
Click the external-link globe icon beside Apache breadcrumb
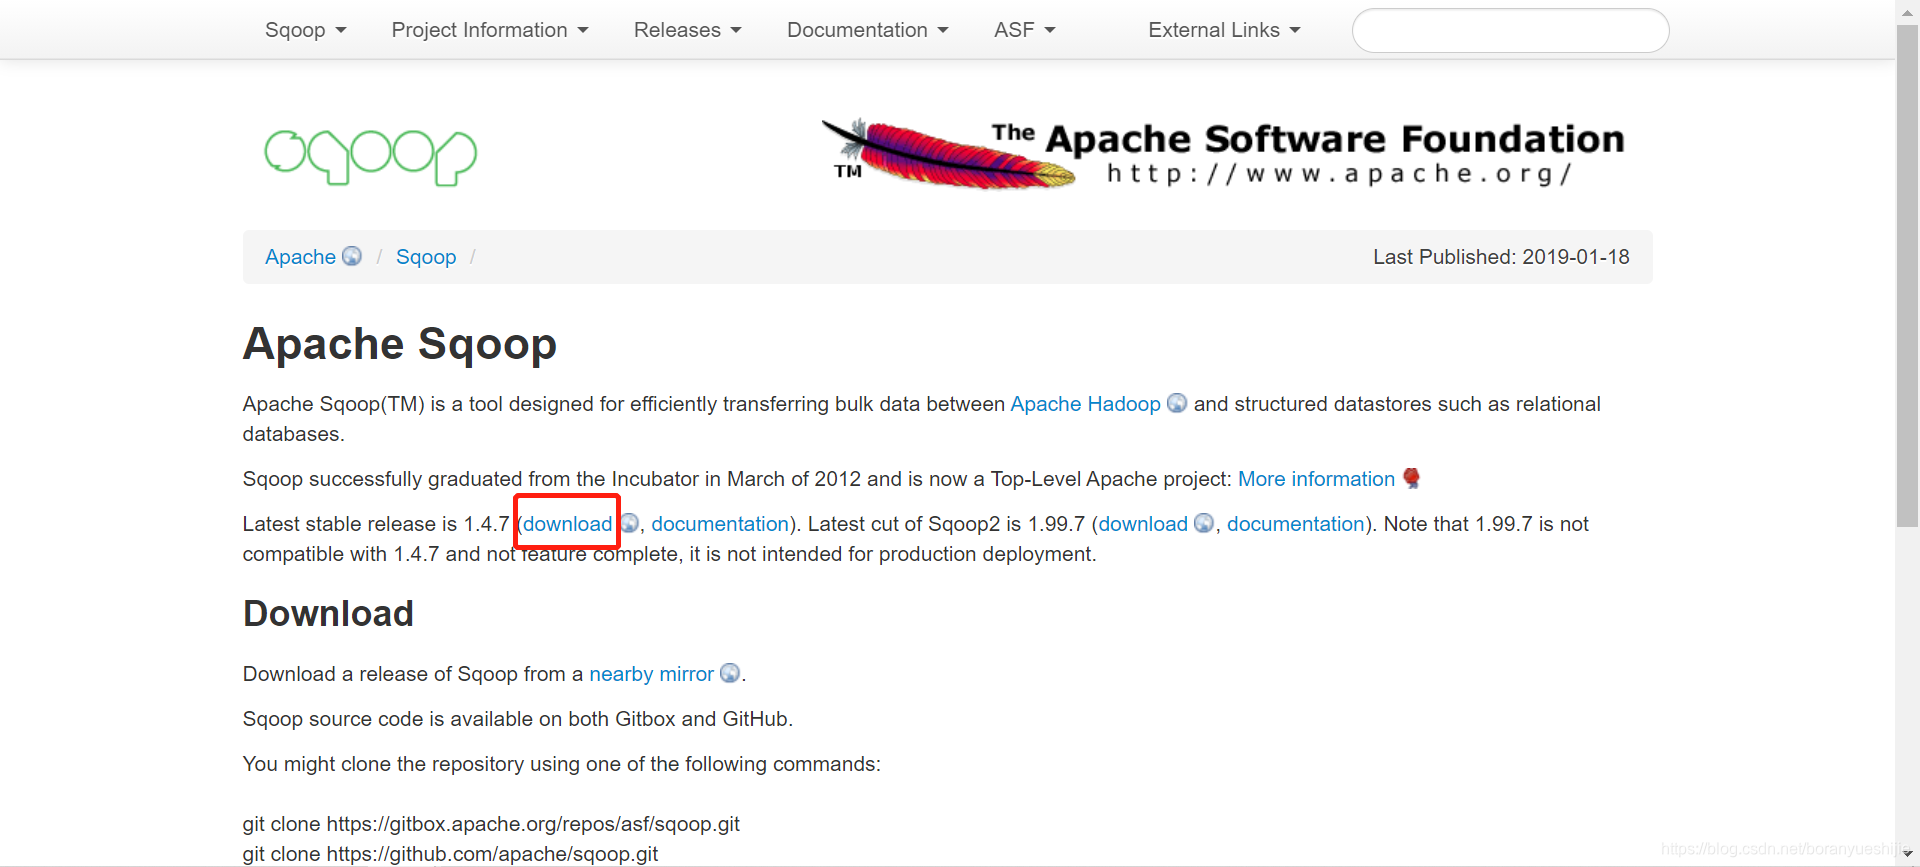click(x=352, y=256)
